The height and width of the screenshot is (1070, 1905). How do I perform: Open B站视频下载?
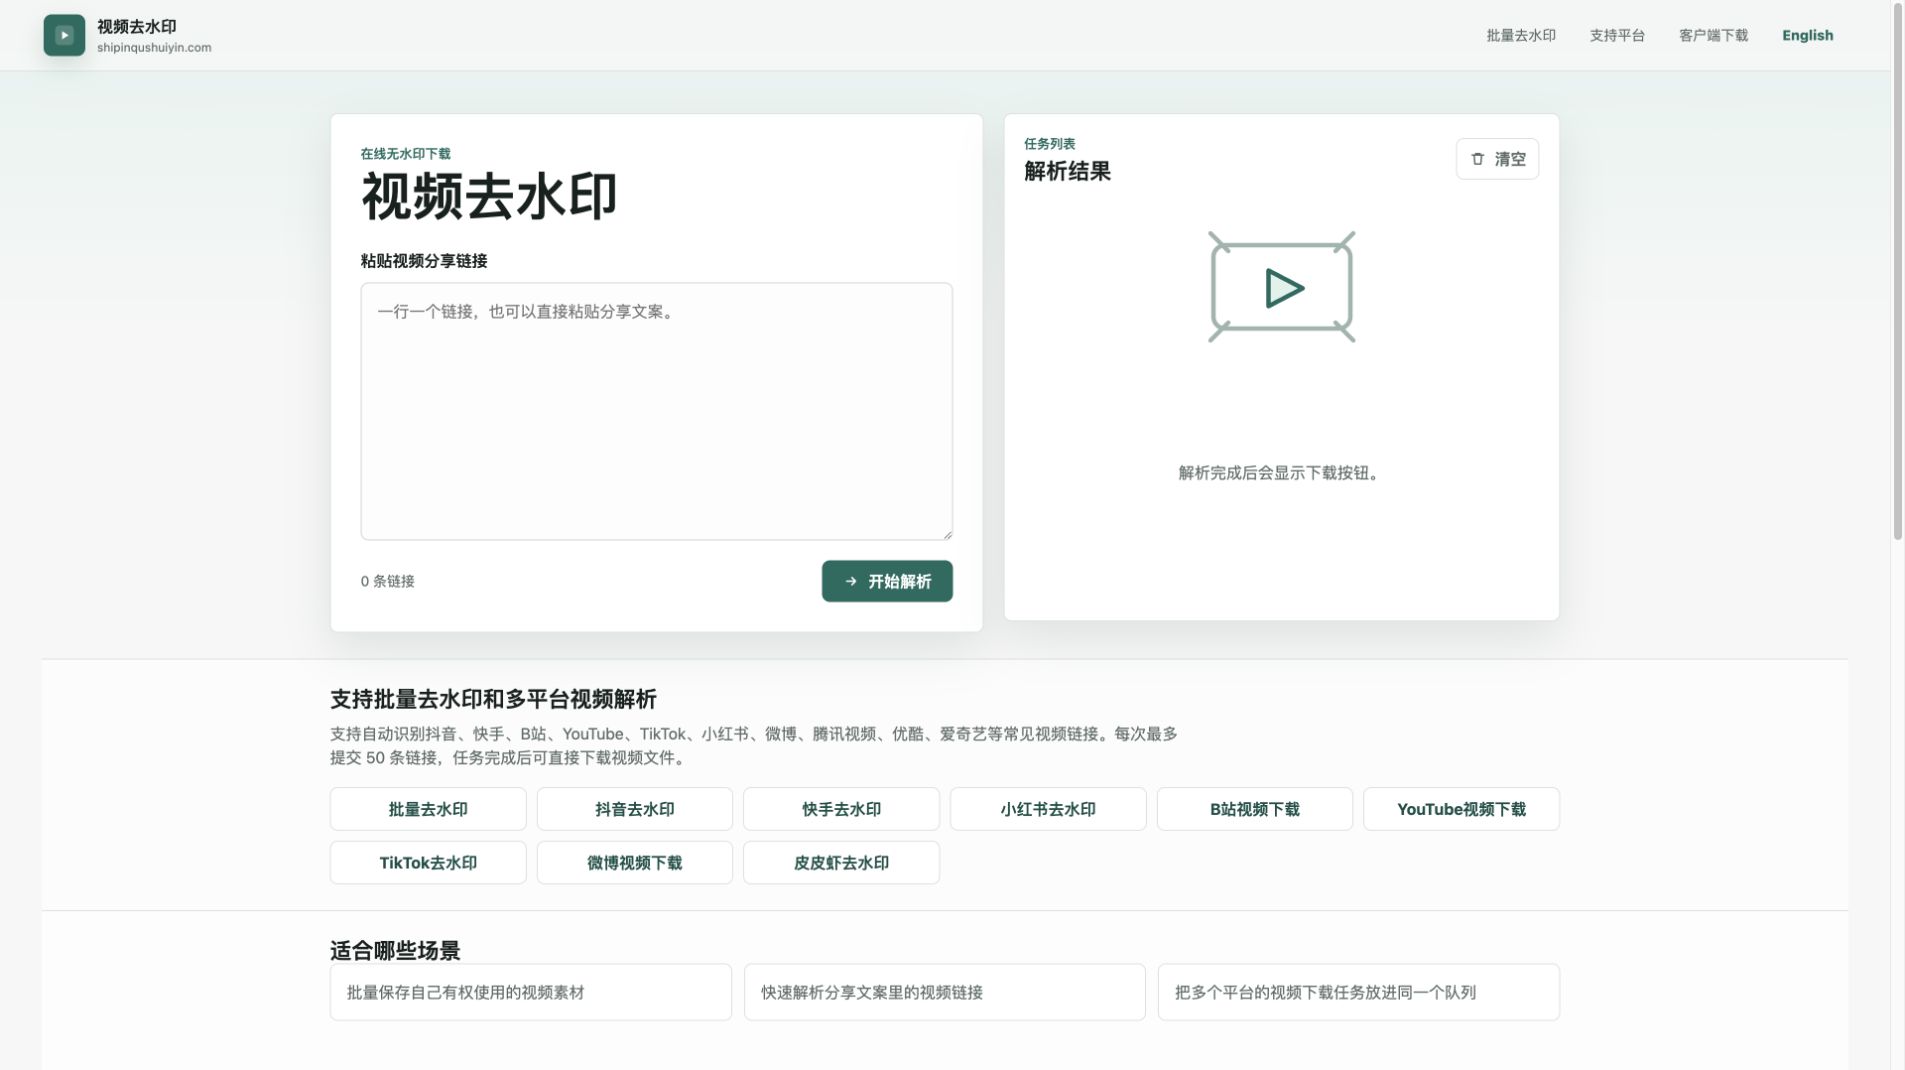[x=1254, y=809]
